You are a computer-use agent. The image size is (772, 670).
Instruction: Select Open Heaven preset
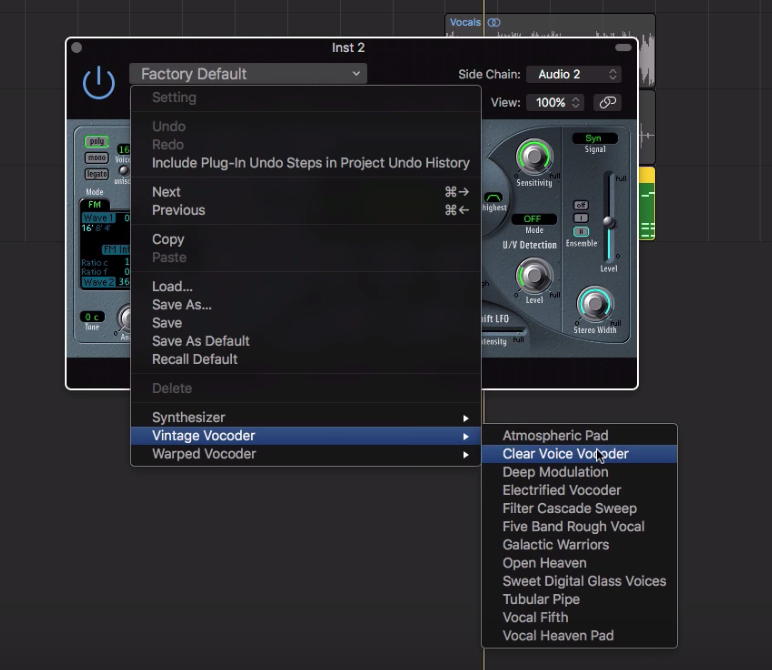(579, 563)
